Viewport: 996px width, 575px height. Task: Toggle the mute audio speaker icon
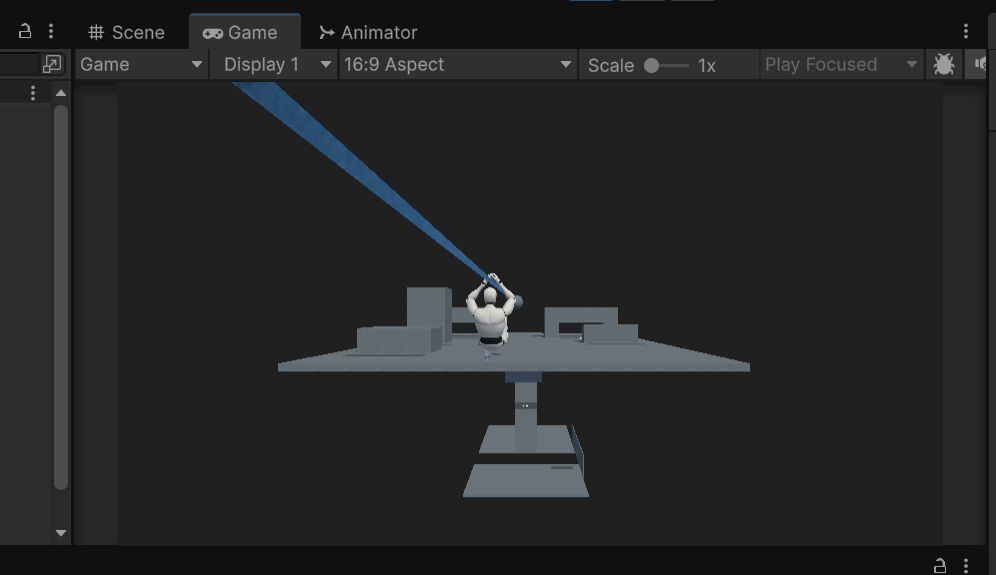click(x=983, y=65)
